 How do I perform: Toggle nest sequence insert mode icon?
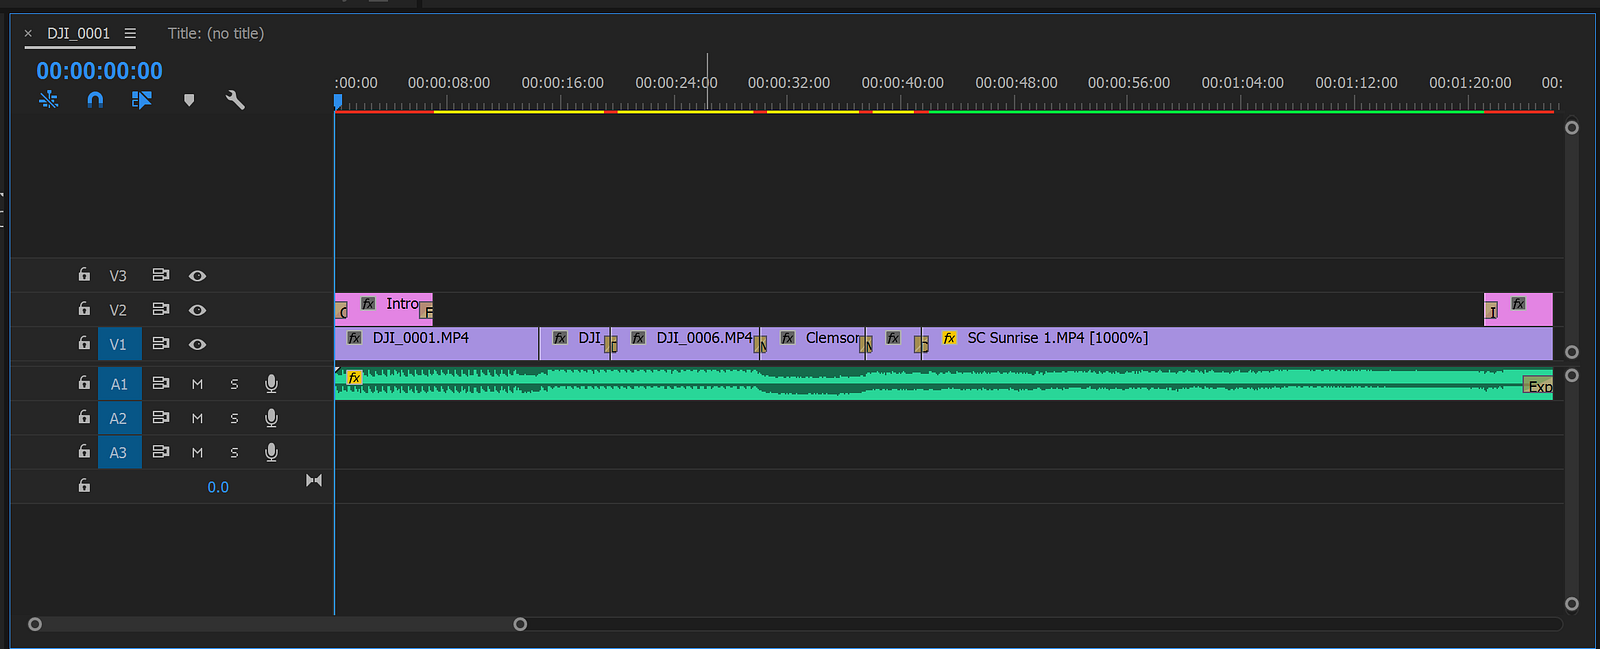click(x=48, y=100)
